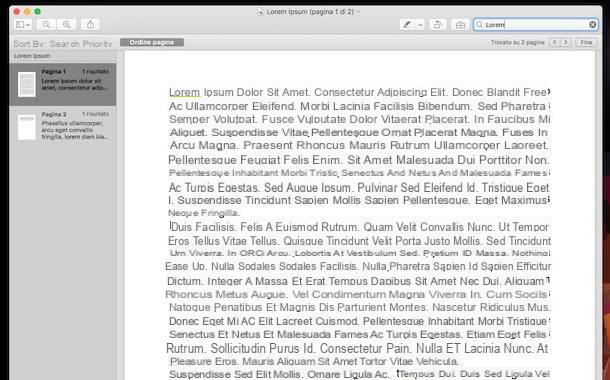Click the Trovato su 2 pagine label

click(517, 42)
